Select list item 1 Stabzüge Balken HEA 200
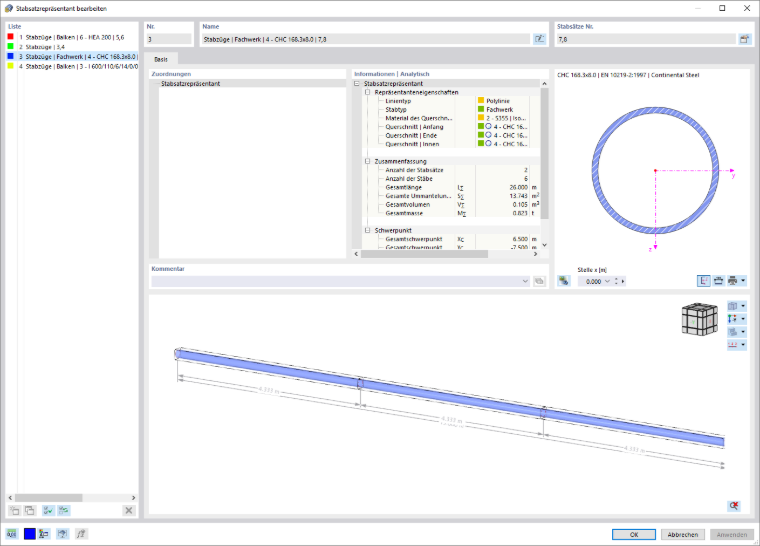 point(72,37)
